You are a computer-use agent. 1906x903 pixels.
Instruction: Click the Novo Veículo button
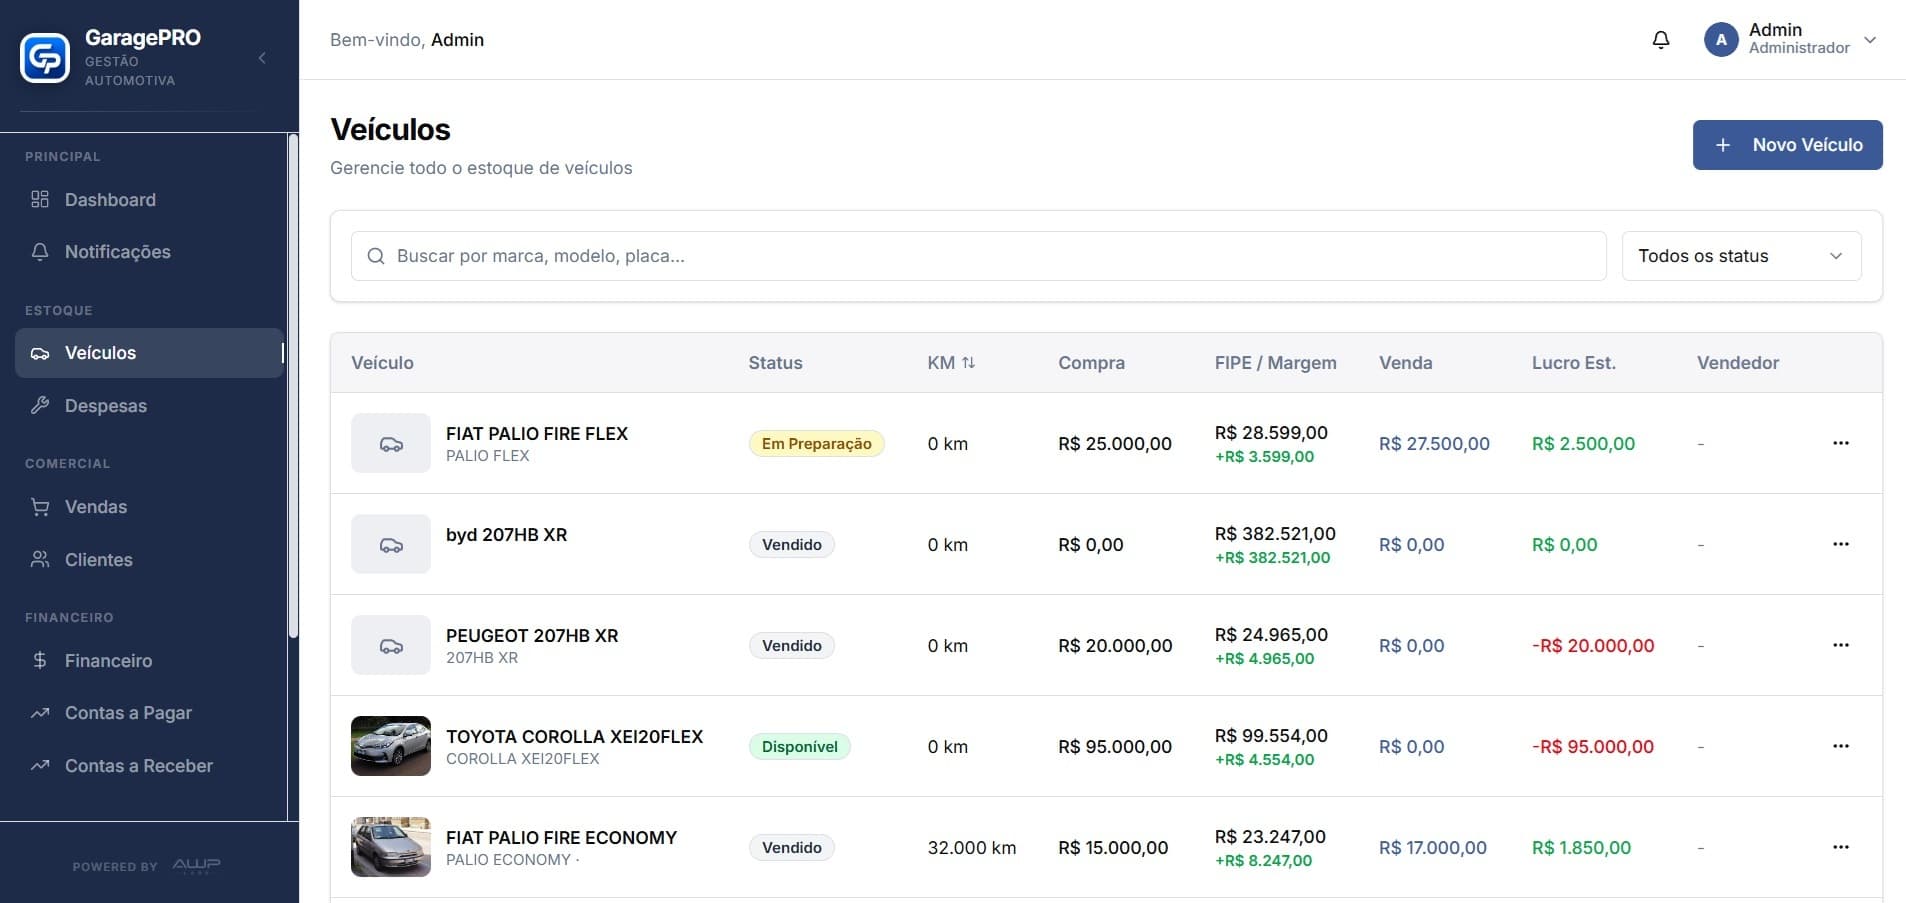click(1787, 145)
